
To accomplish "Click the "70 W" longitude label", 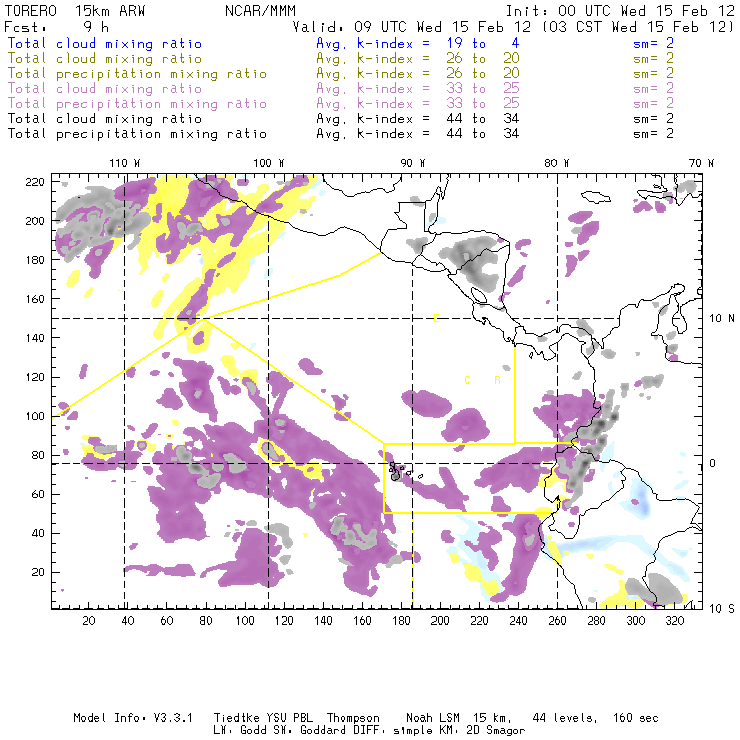I will click(x=701, y=163).
